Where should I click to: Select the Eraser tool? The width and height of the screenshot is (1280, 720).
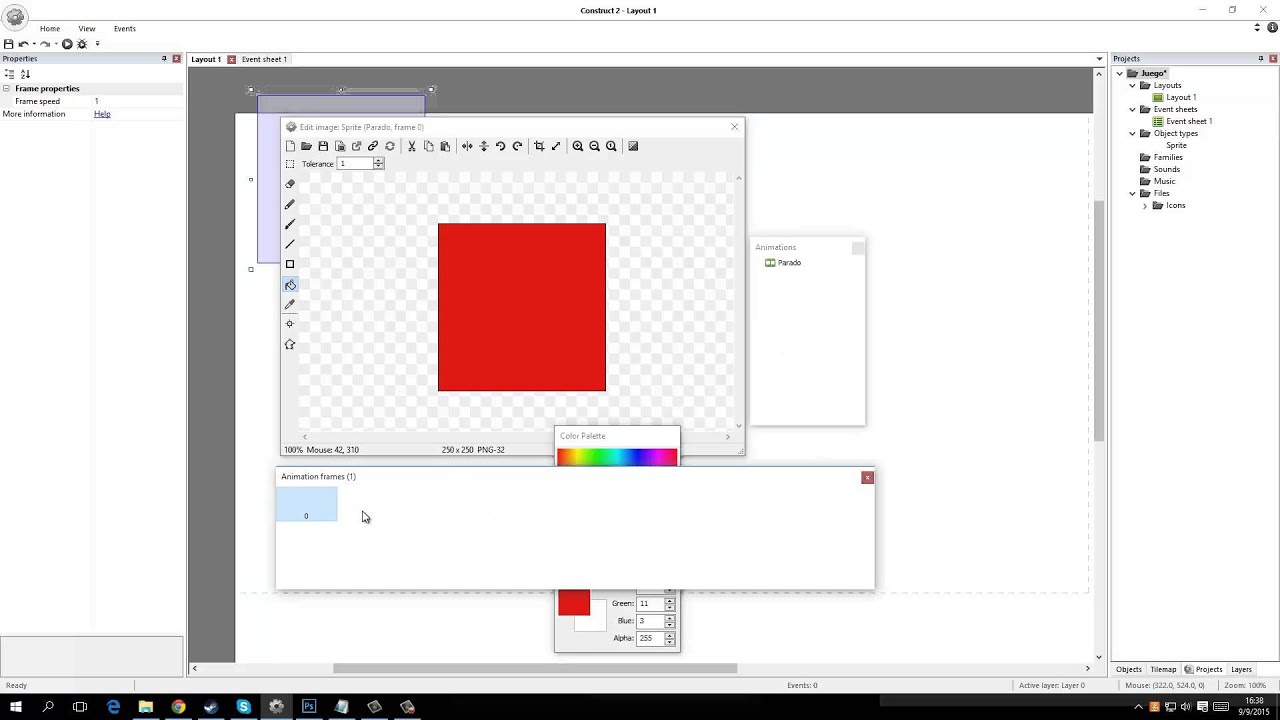[x=290, y=184]
